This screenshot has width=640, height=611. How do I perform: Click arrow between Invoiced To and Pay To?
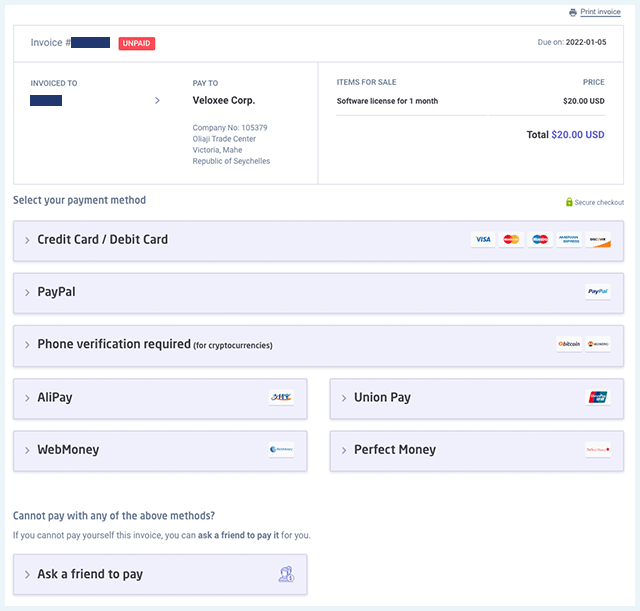pos(157,100)
